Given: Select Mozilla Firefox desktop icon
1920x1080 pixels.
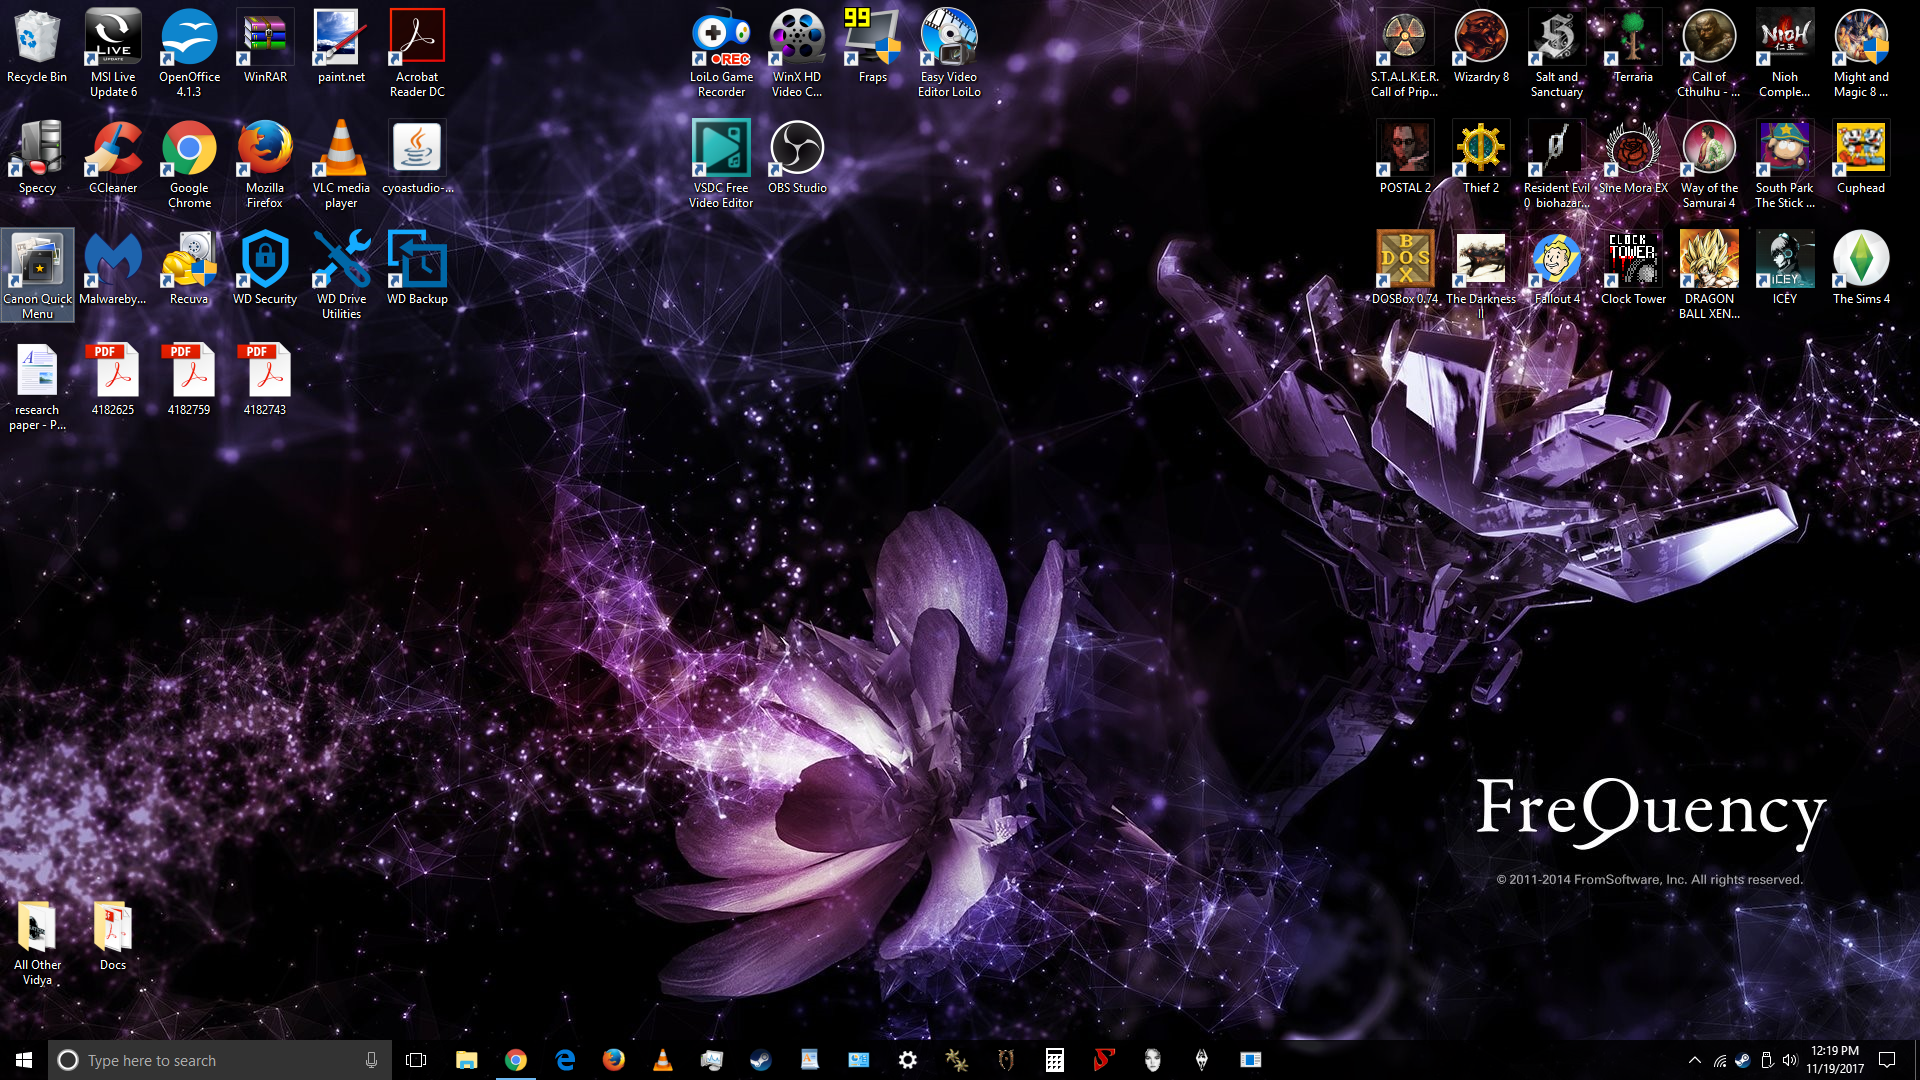Looking at the screenshot, I should (x=265, y=165).
